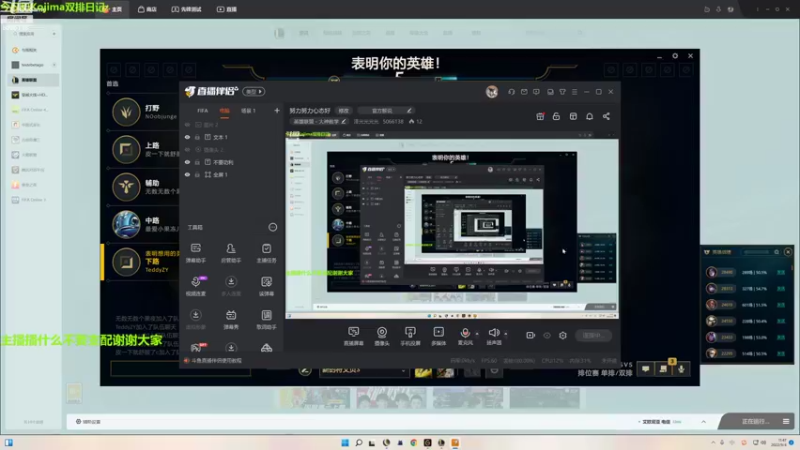Open the League client chat bubble icon
Image resolution: width=800 pixels, height=450 pixels.
pos(646,368)
